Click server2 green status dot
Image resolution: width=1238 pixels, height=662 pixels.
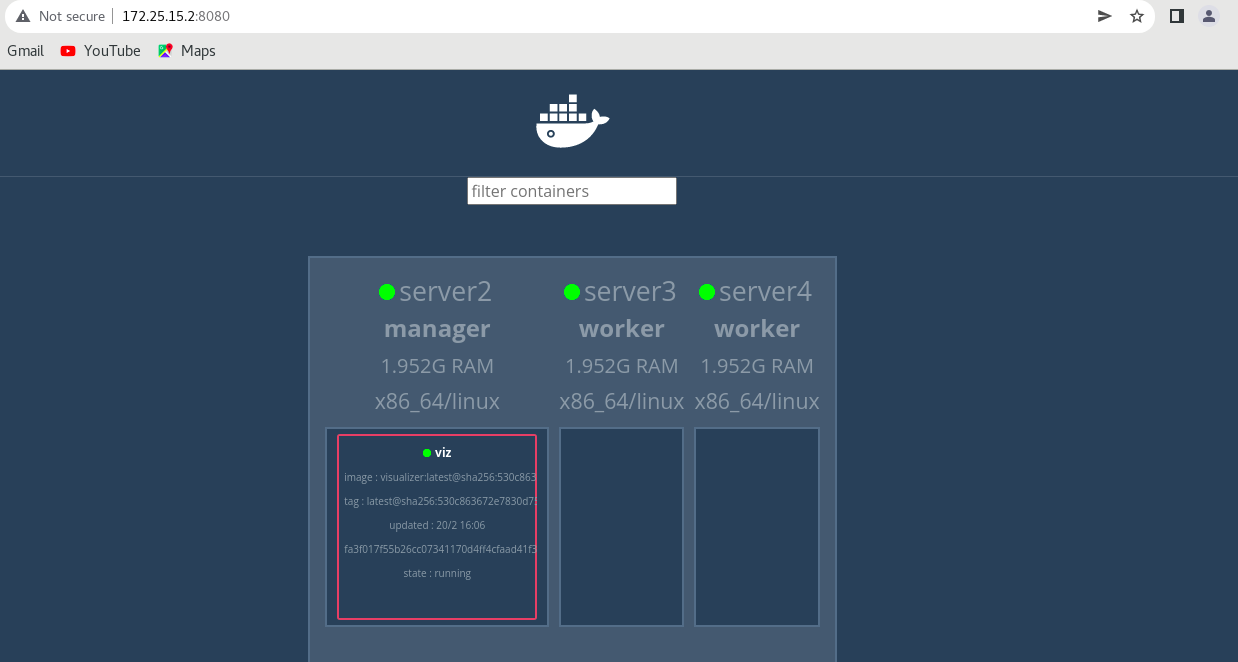387,292
